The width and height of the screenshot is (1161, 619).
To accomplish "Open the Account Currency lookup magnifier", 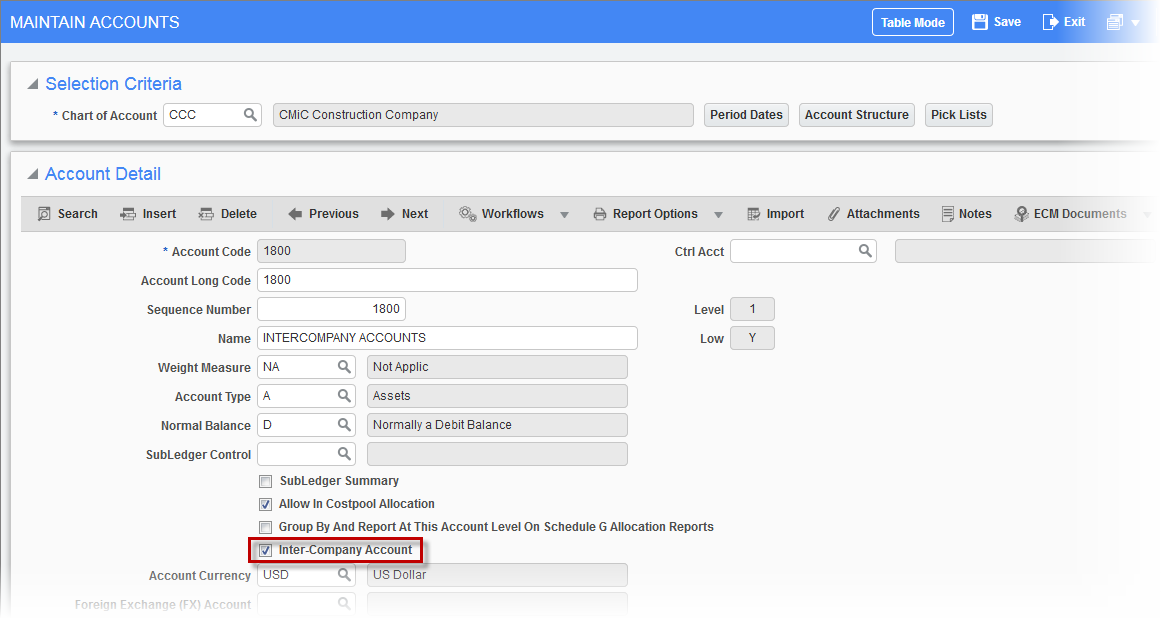I will [x=344, y=574].
